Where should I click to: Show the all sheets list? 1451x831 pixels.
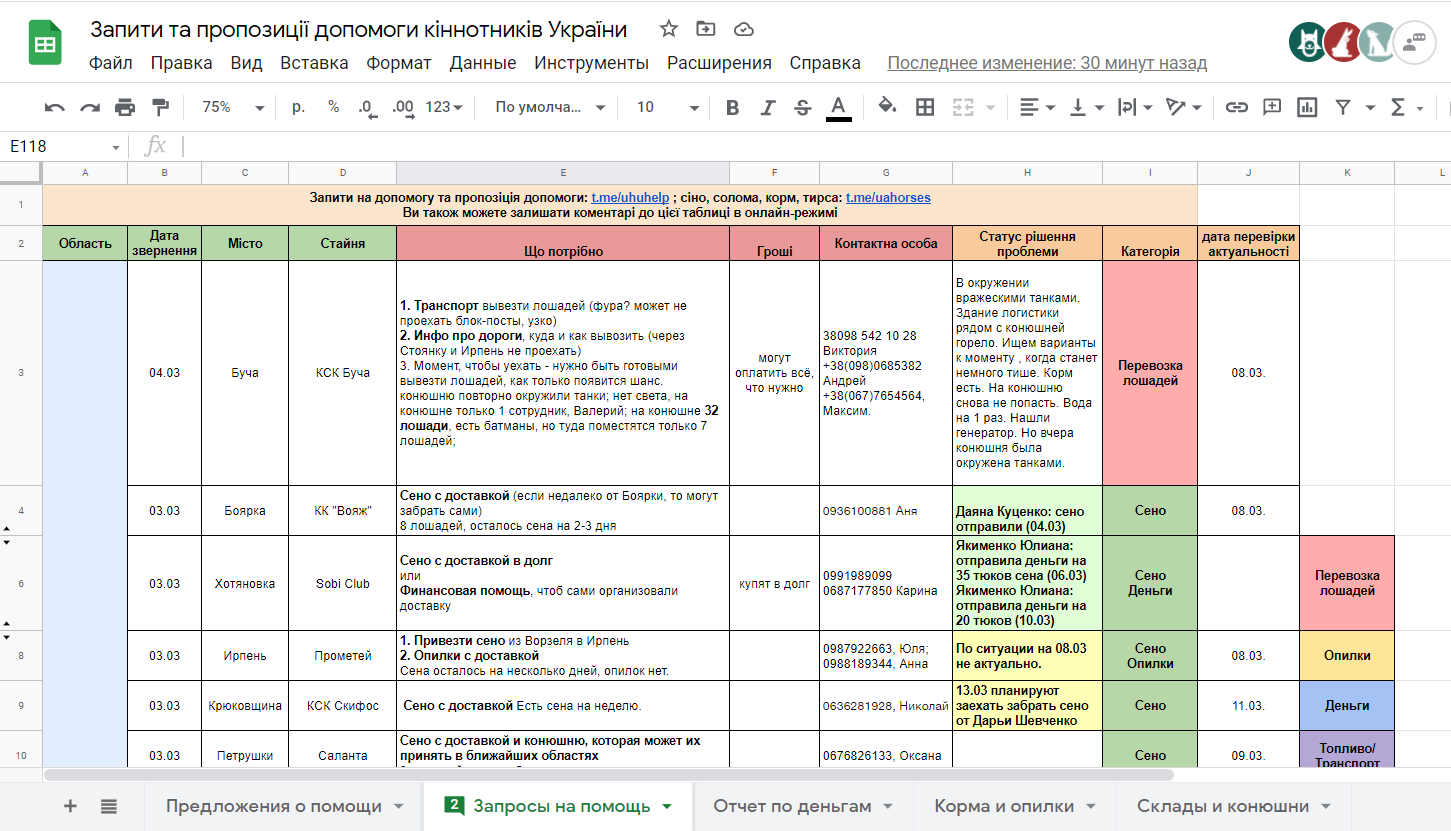click(x=109, y=806)
